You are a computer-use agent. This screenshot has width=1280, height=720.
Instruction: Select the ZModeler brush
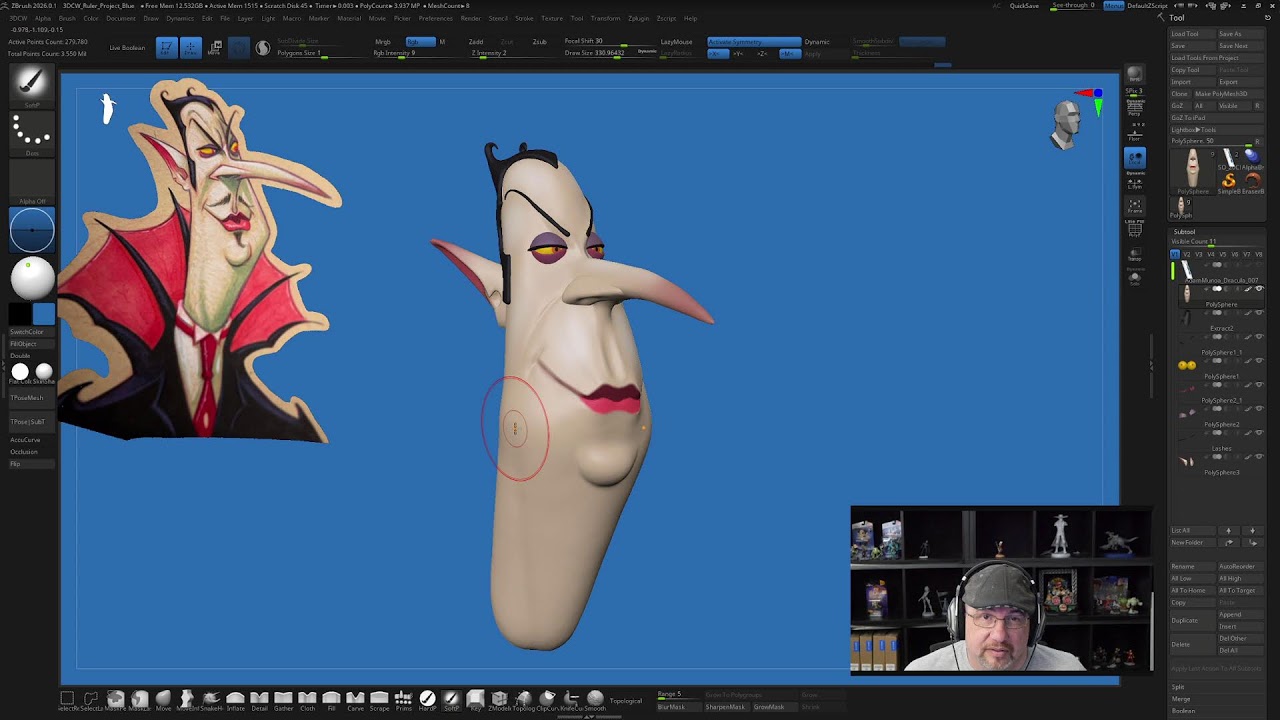pos(499,700)
